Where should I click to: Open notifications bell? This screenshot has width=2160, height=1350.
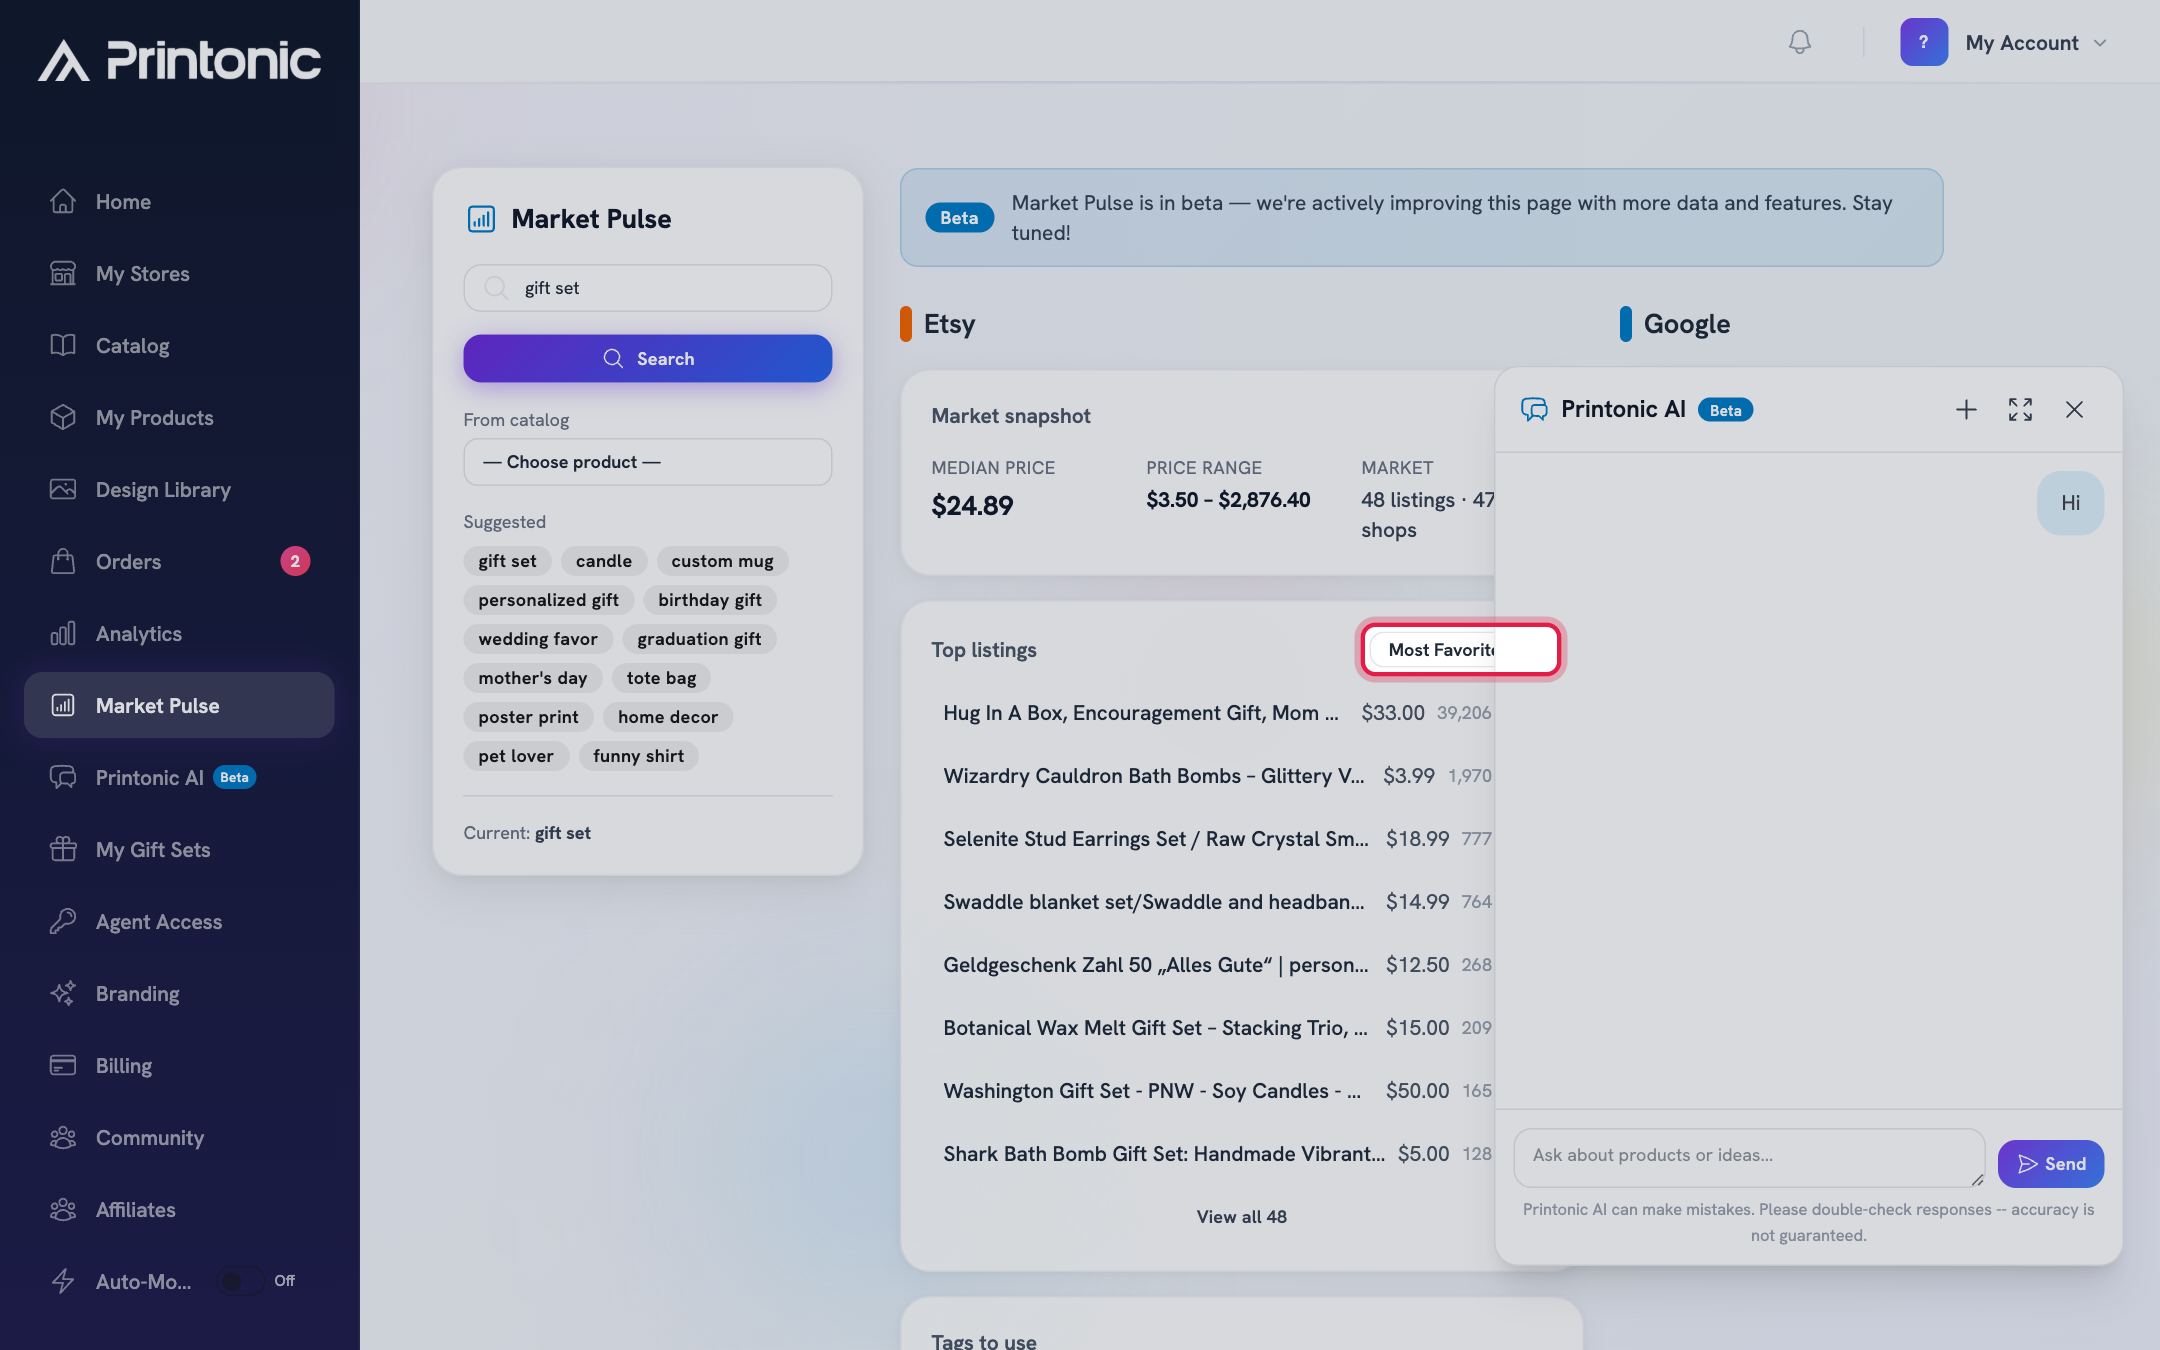point(1799,42)
